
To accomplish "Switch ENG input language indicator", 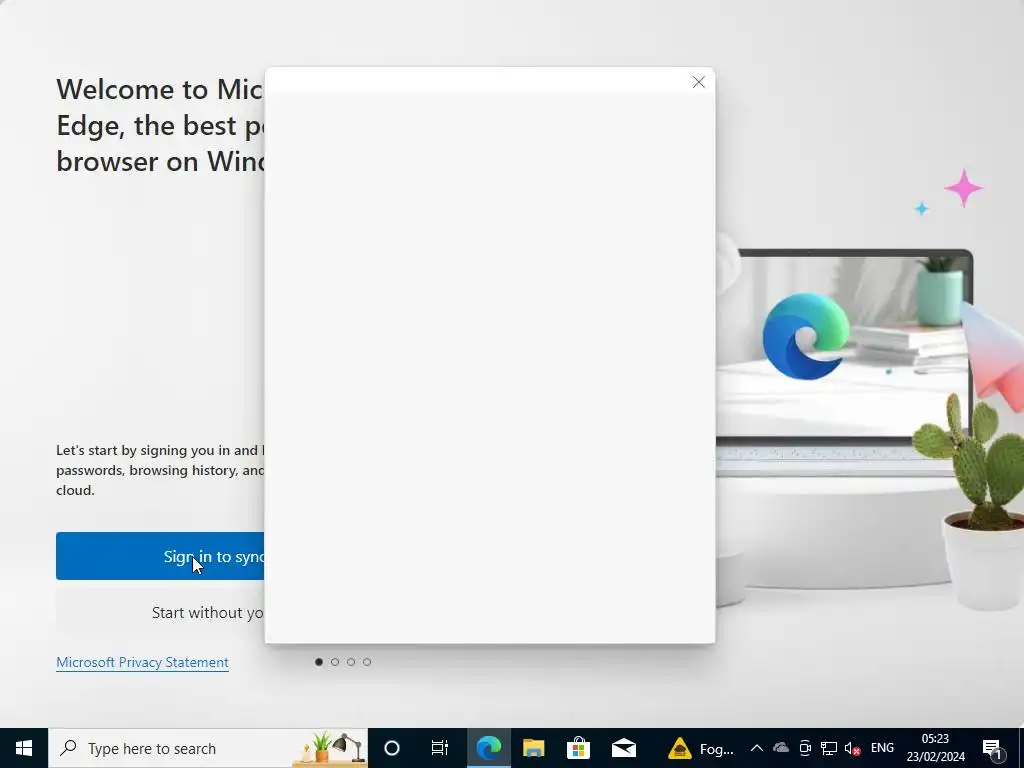I will [882, 748].
